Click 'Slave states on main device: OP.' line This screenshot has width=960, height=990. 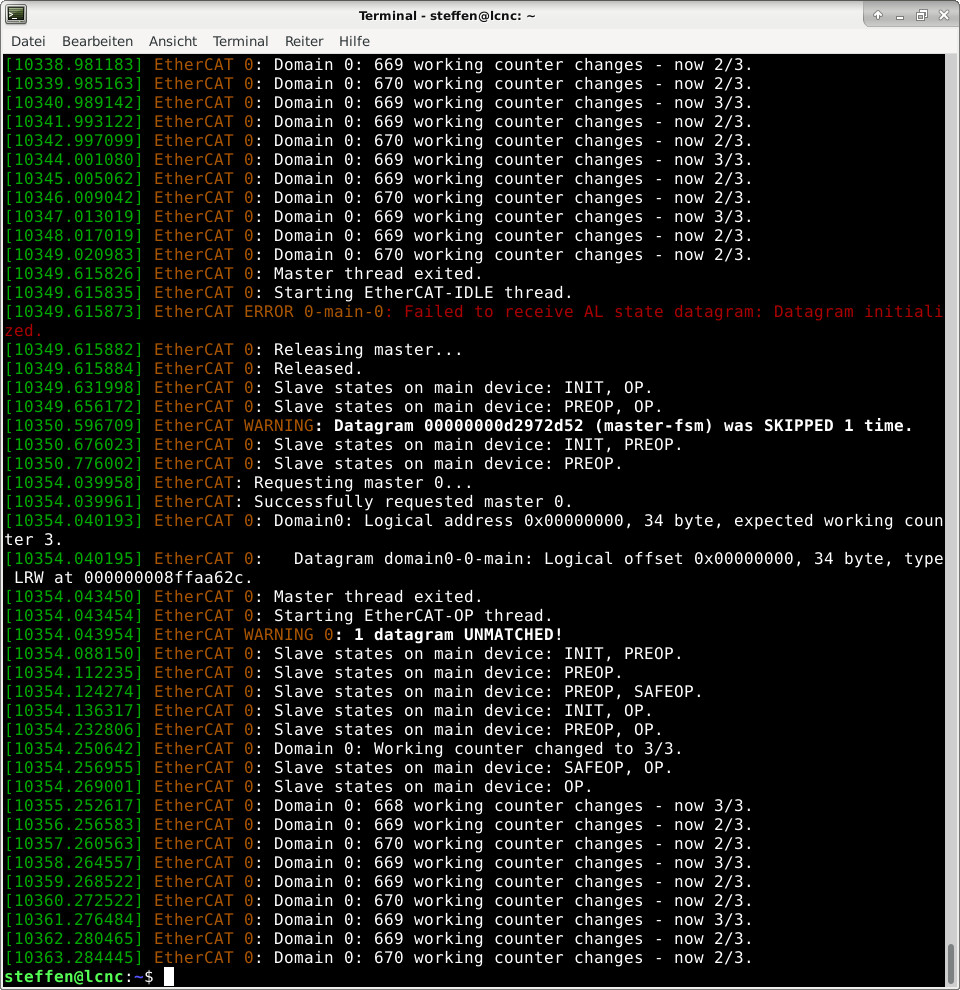[x=299, y=787]
